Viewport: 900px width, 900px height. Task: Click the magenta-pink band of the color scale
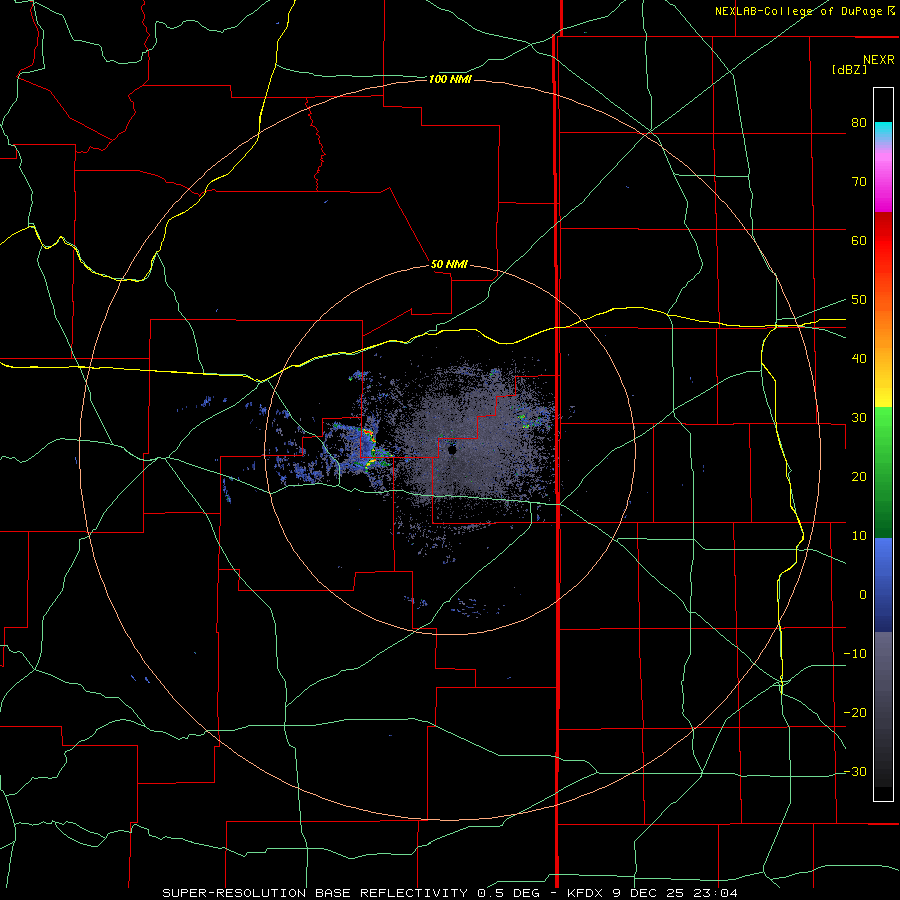pos(883,178)
